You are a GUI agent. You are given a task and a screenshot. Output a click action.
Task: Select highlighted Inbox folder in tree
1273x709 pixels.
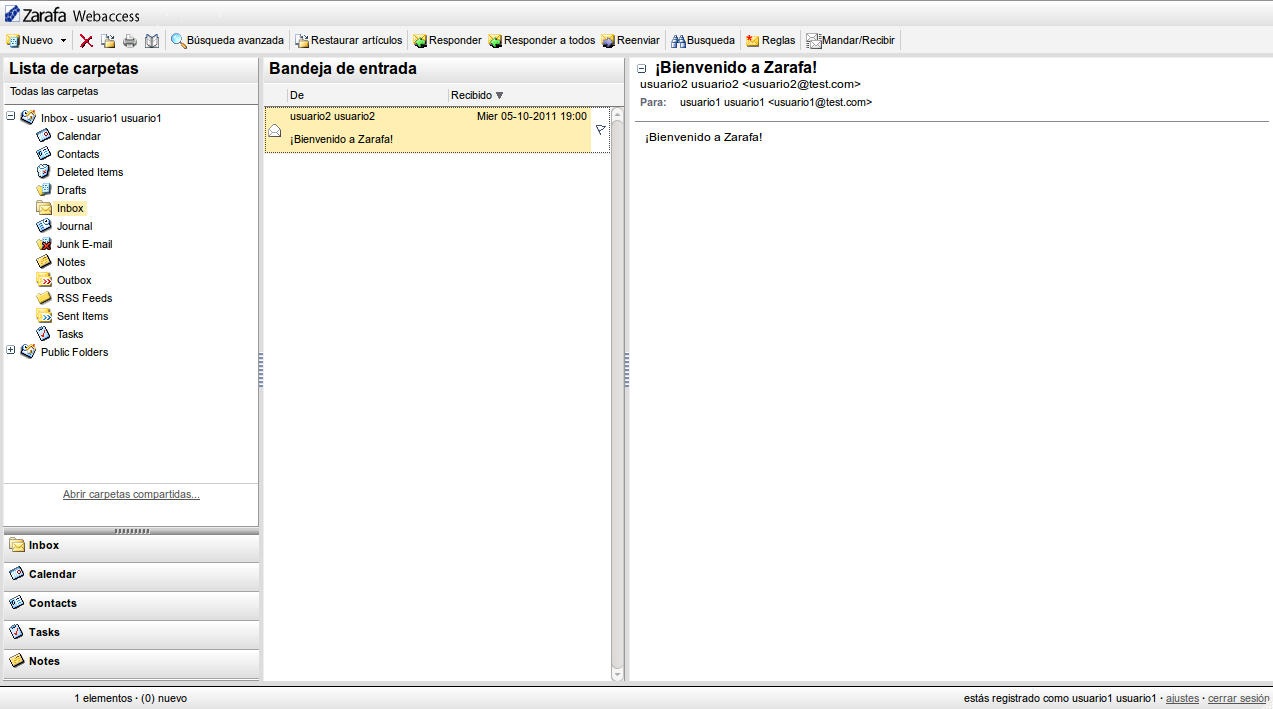(x=70, y=208)
